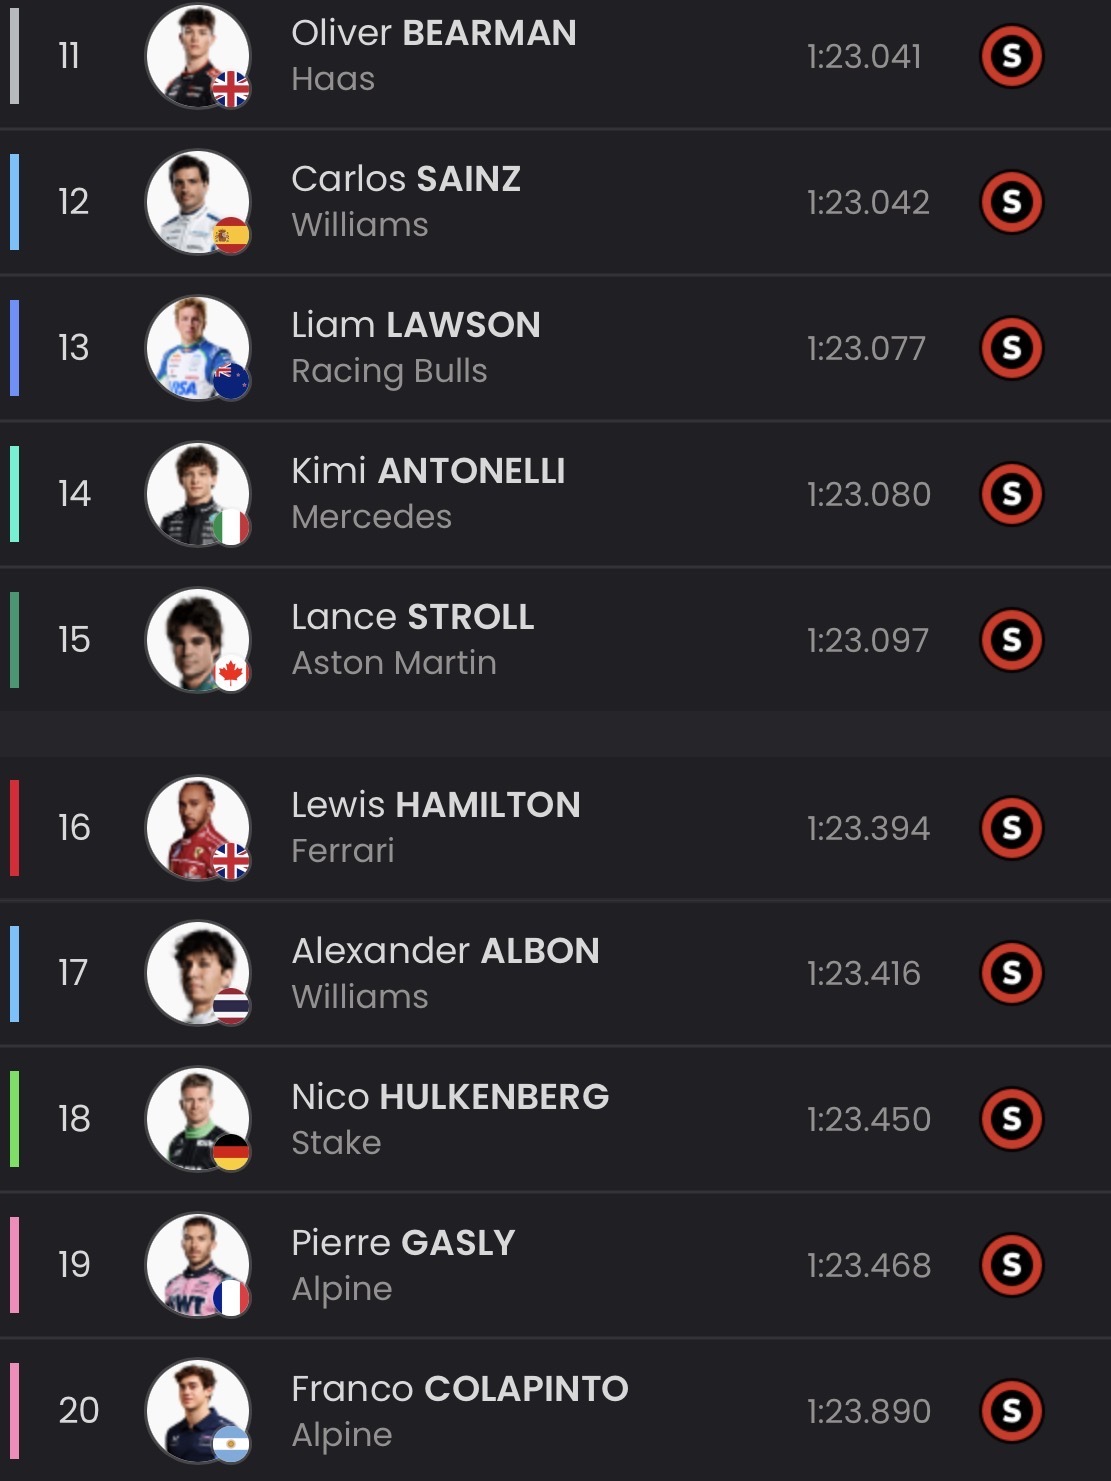The height and width of the screenshot is (1481, 1111).
Task: Click Lewis Hamilton's driver portrait
Action: point(197,828)
